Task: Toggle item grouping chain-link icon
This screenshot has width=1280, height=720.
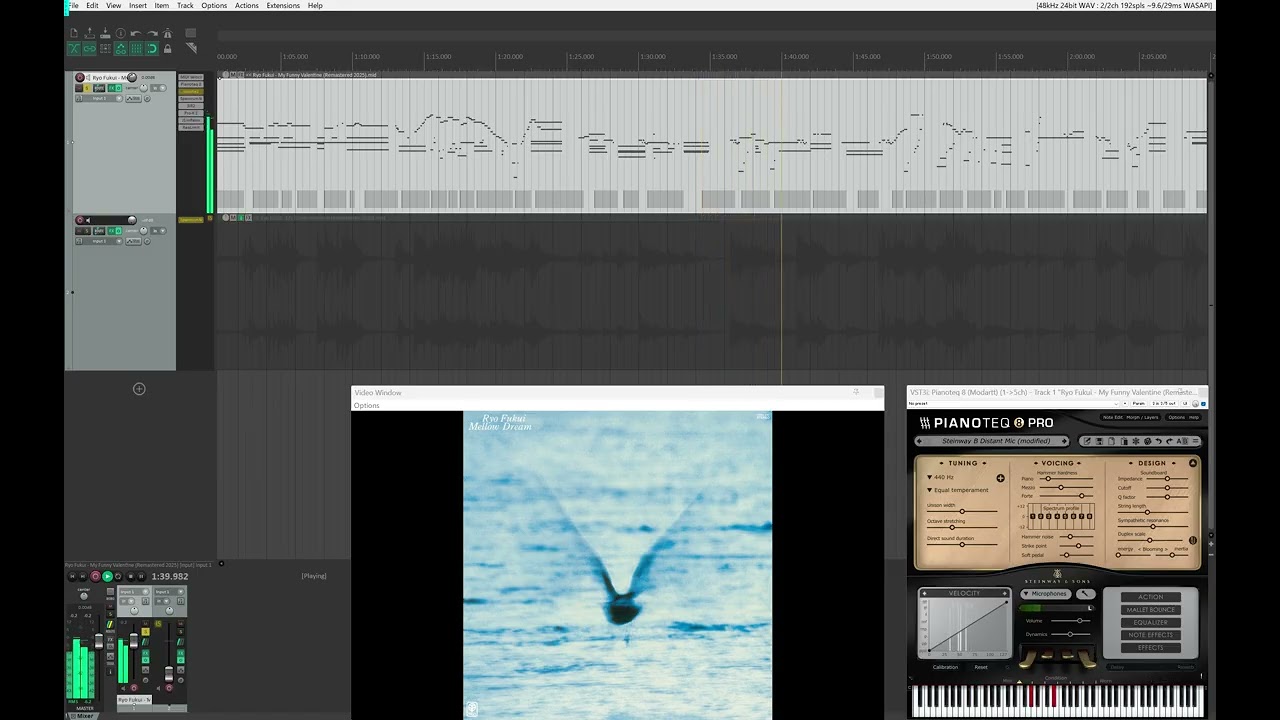Action: 89,48
